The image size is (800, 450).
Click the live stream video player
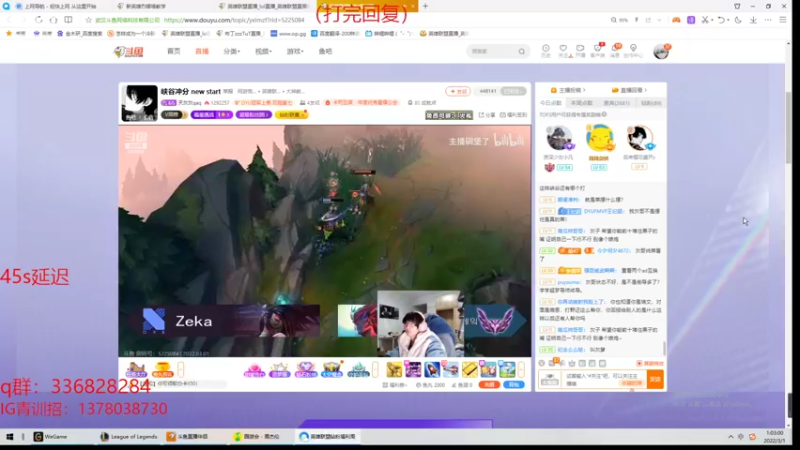324,241
